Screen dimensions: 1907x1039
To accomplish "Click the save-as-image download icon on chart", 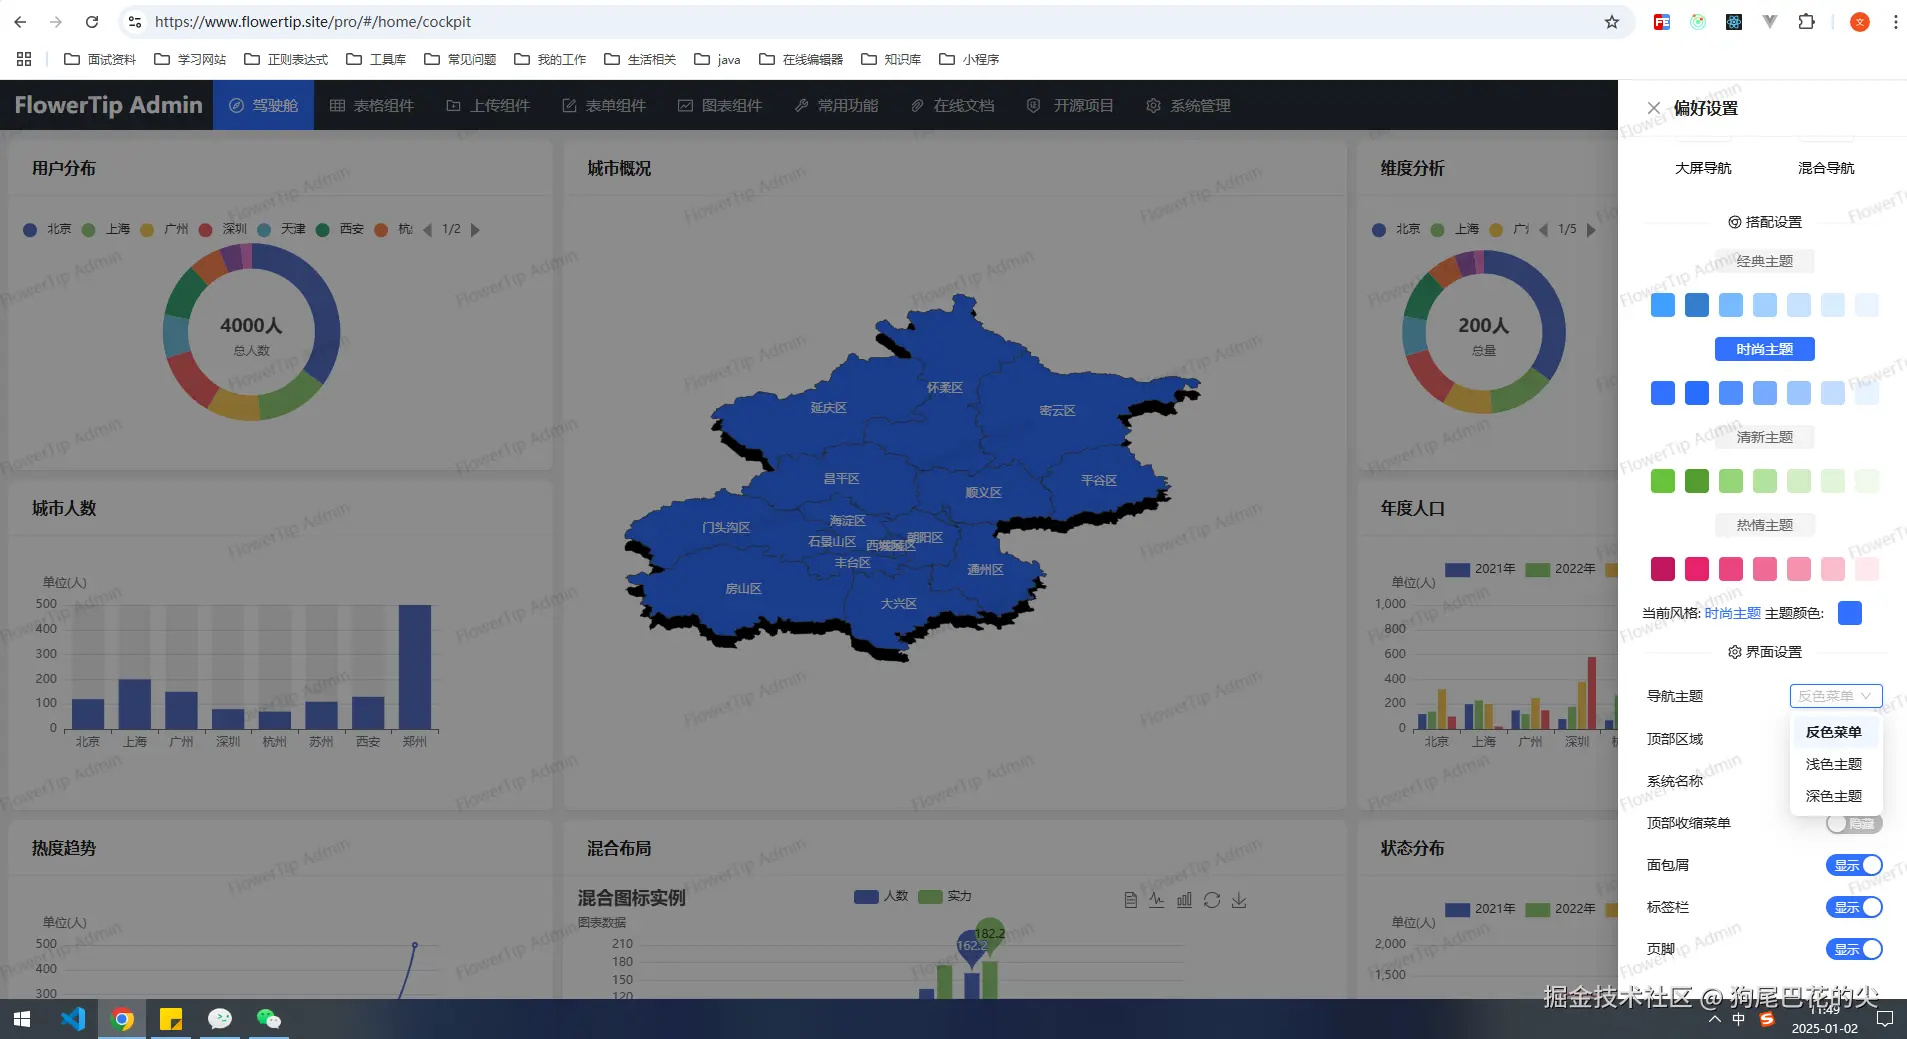I will click(1239, 900).
